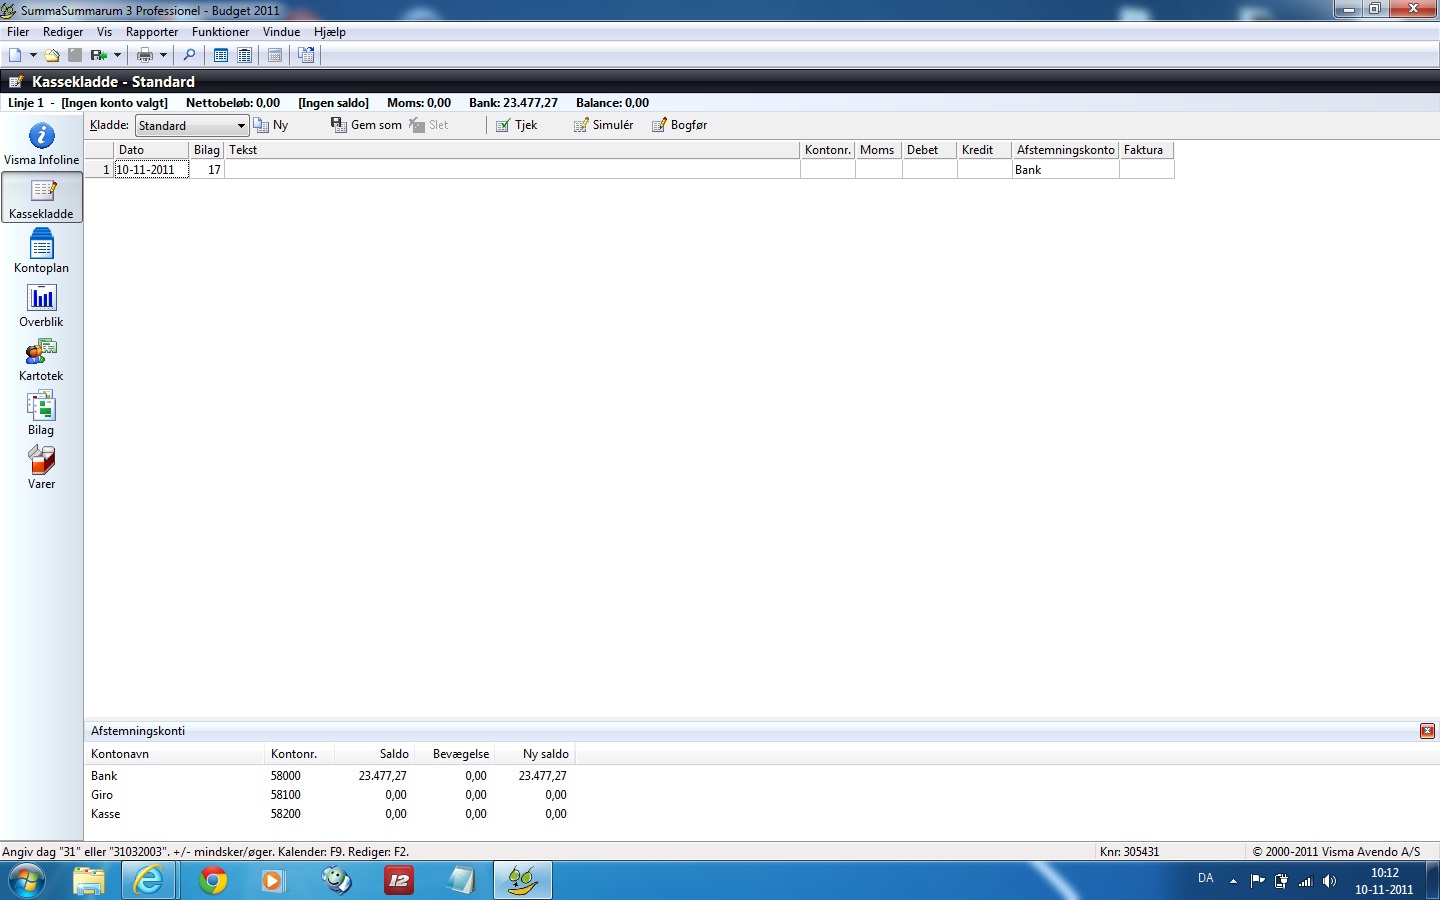Click the Tekst column header
Screen dimensions: 1440x900
pyautogui.click(x=513, y=150)
